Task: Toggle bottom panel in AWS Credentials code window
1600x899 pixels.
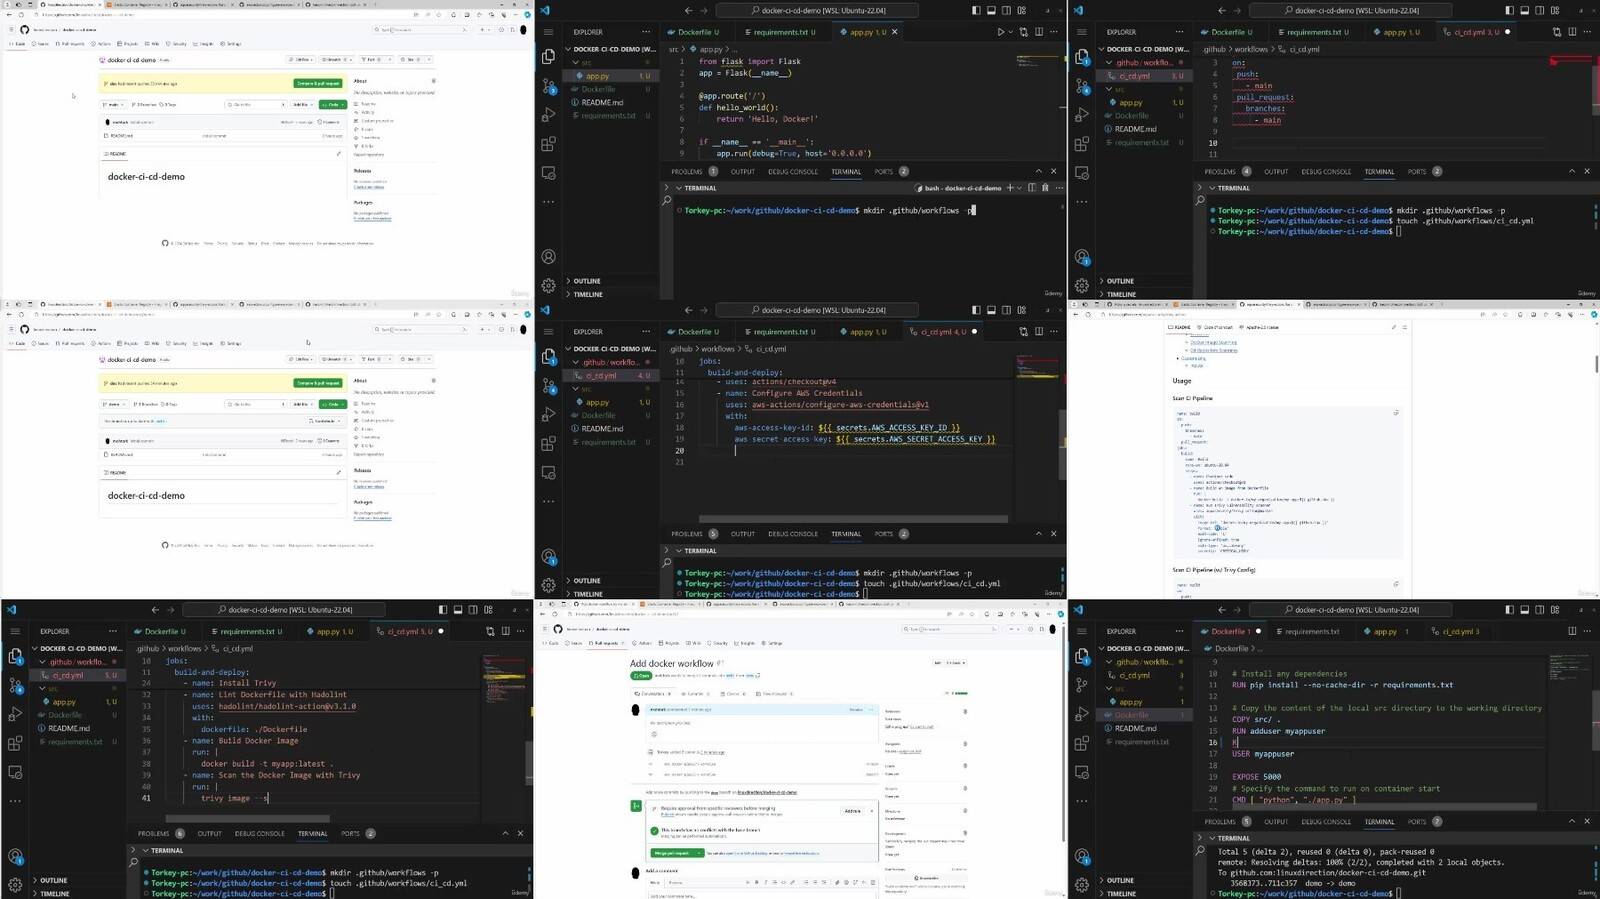Action: click(991, 309)
